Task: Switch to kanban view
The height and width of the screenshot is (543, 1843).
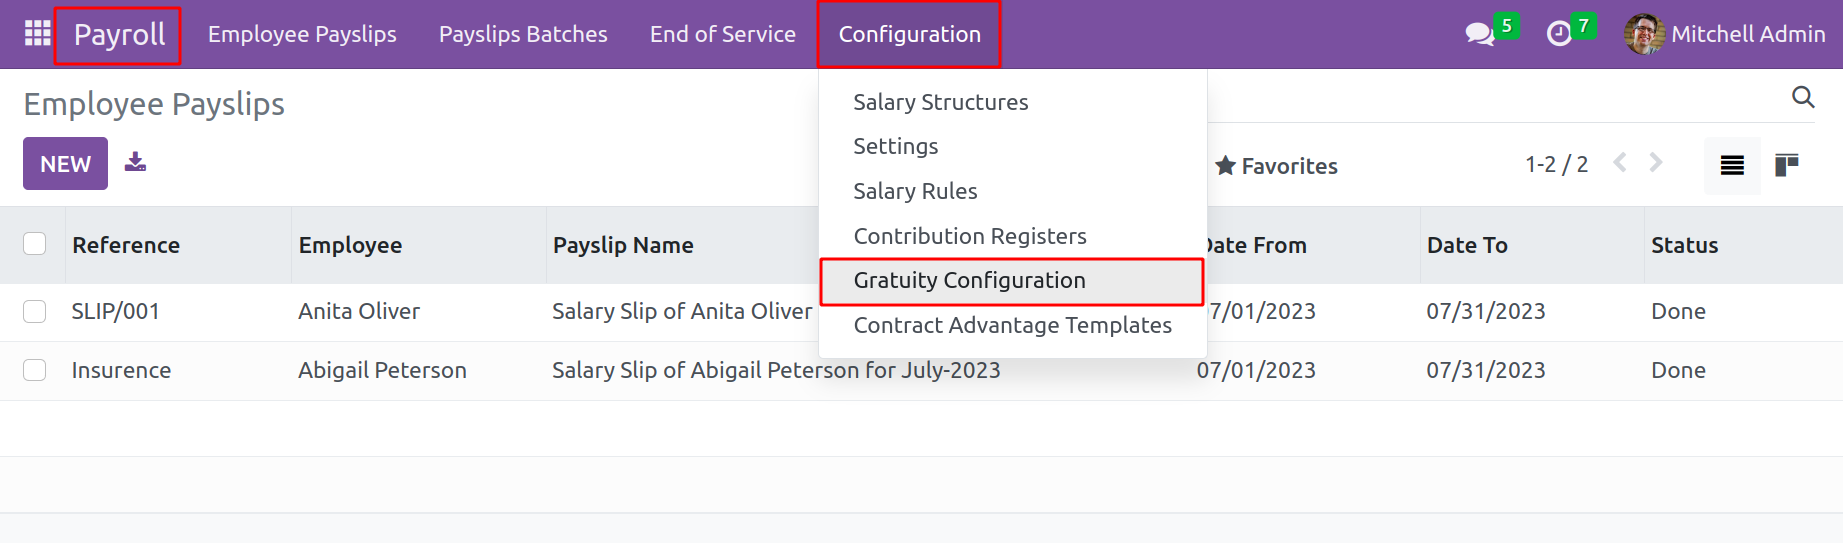Action: (1786, 165)
